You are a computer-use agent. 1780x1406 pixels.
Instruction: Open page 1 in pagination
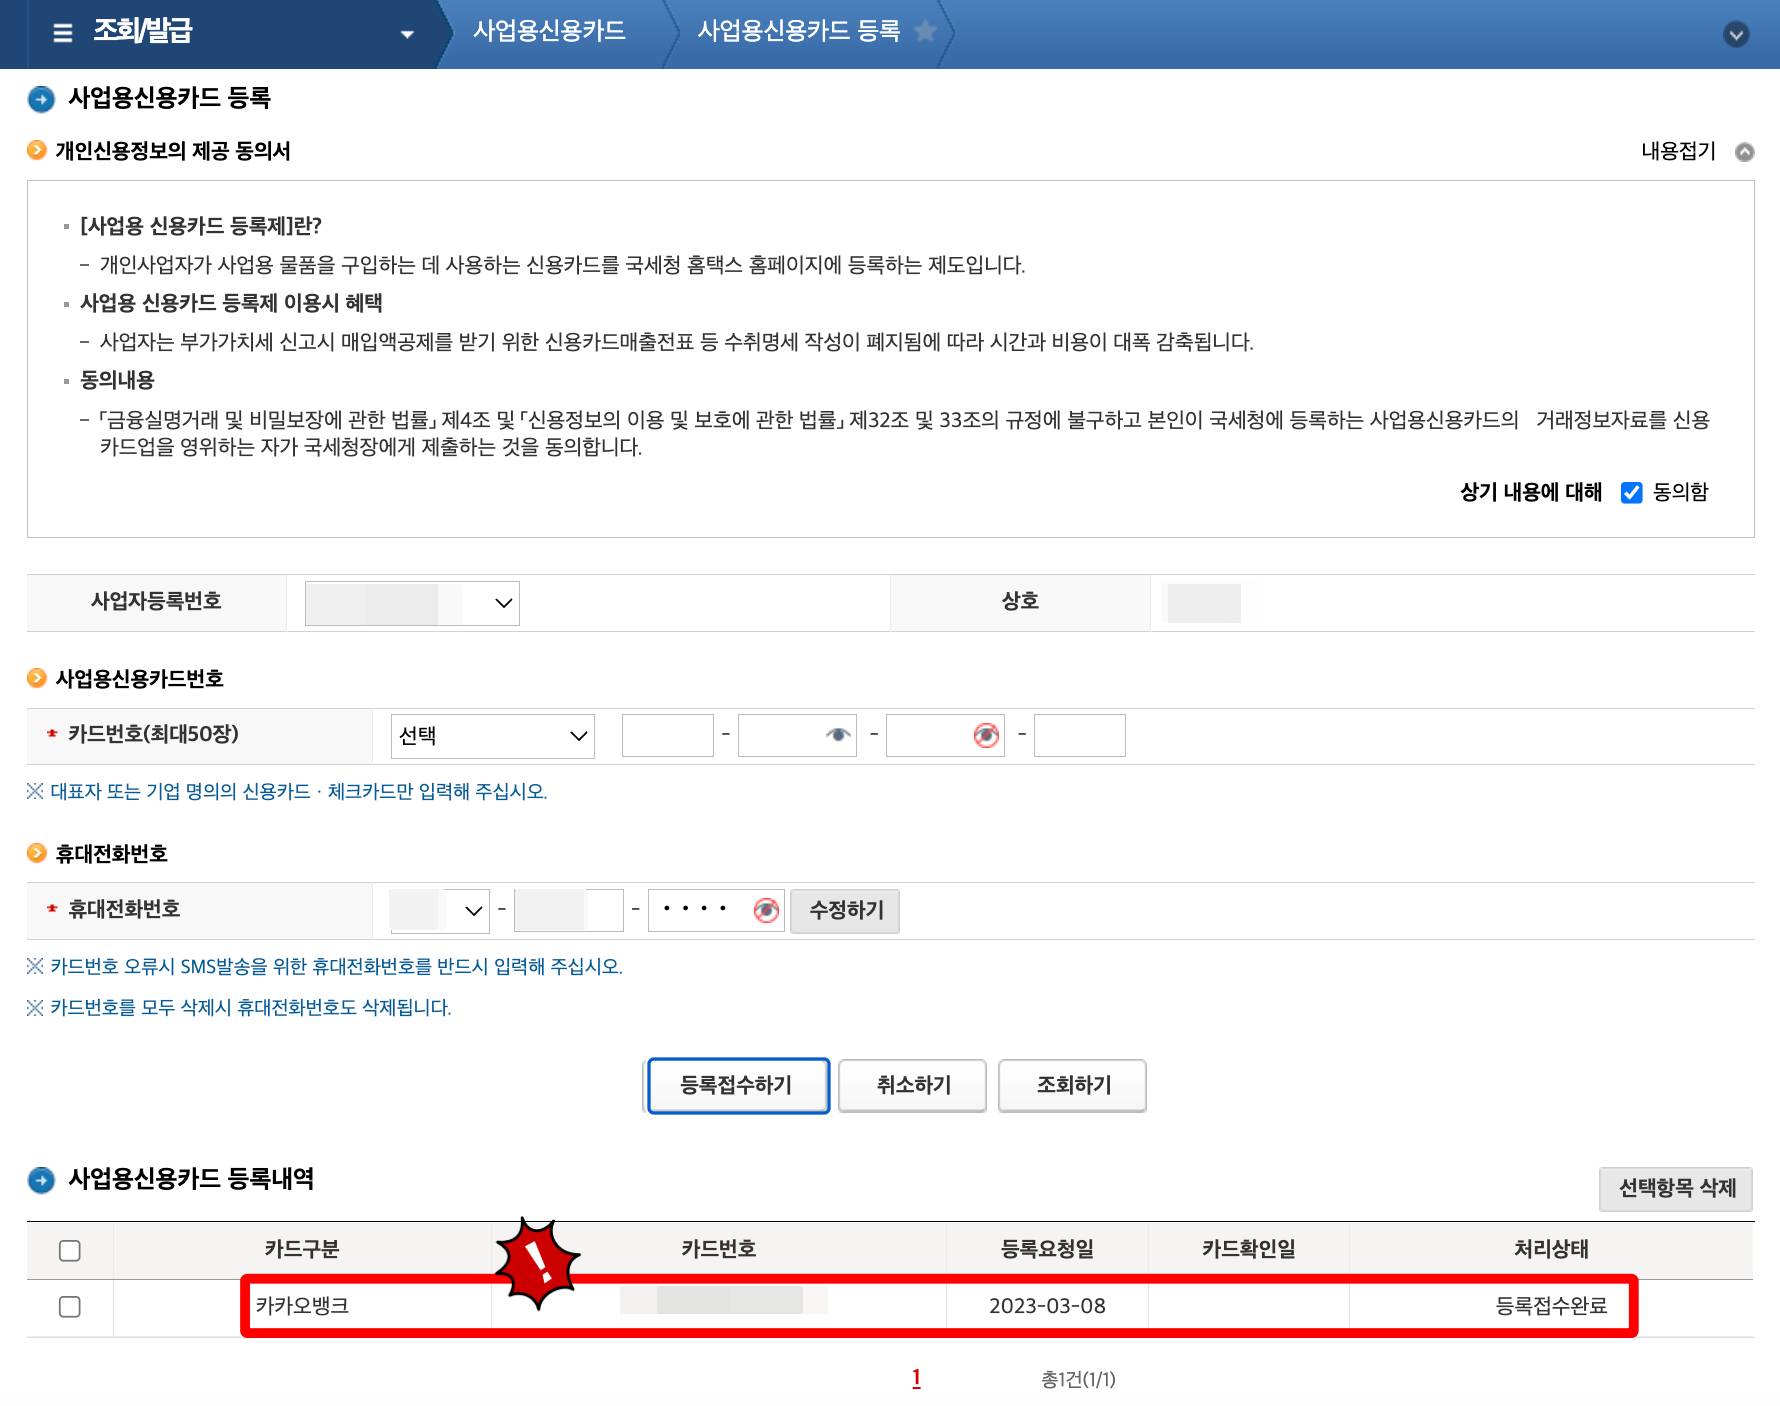click(916, 1378)
